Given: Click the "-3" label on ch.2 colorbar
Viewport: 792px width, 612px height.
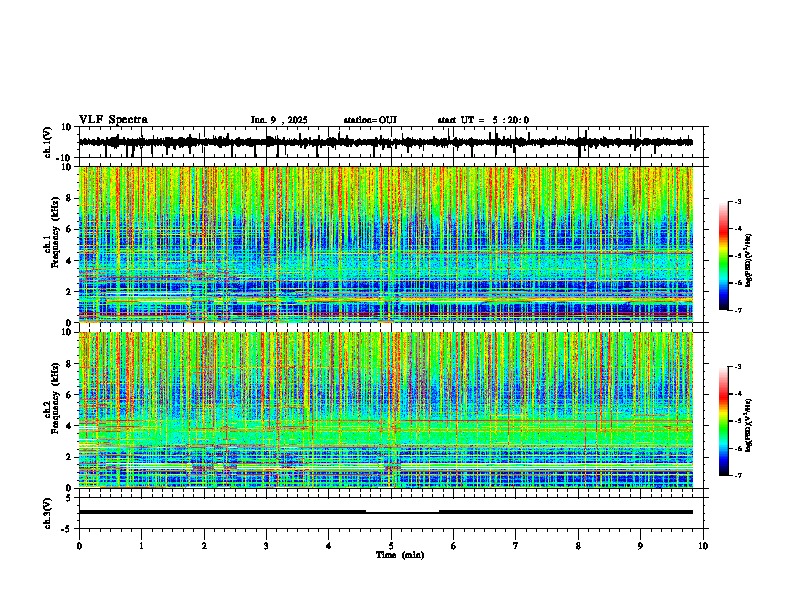Looking at the screenshot, I should pyautogui.click(x=738, y=367).
